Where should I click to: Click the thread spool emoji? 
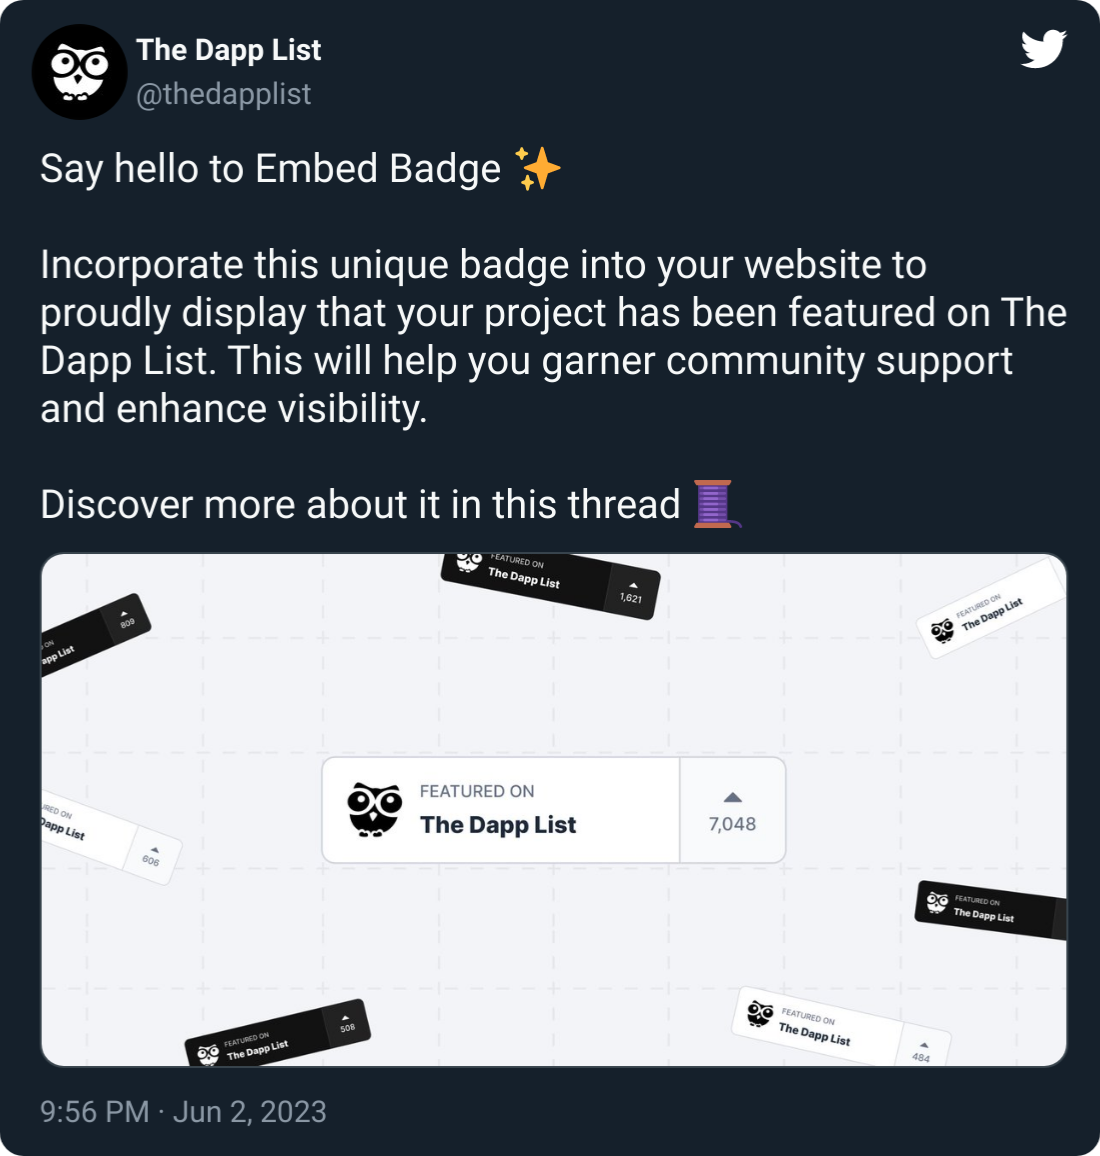pyautogui.click(x=717, y=504)
